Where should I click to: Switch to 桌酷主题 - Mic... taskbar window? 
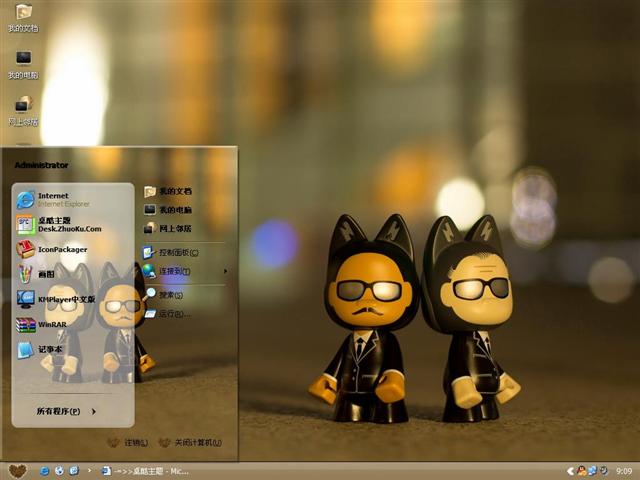point(144,471)
